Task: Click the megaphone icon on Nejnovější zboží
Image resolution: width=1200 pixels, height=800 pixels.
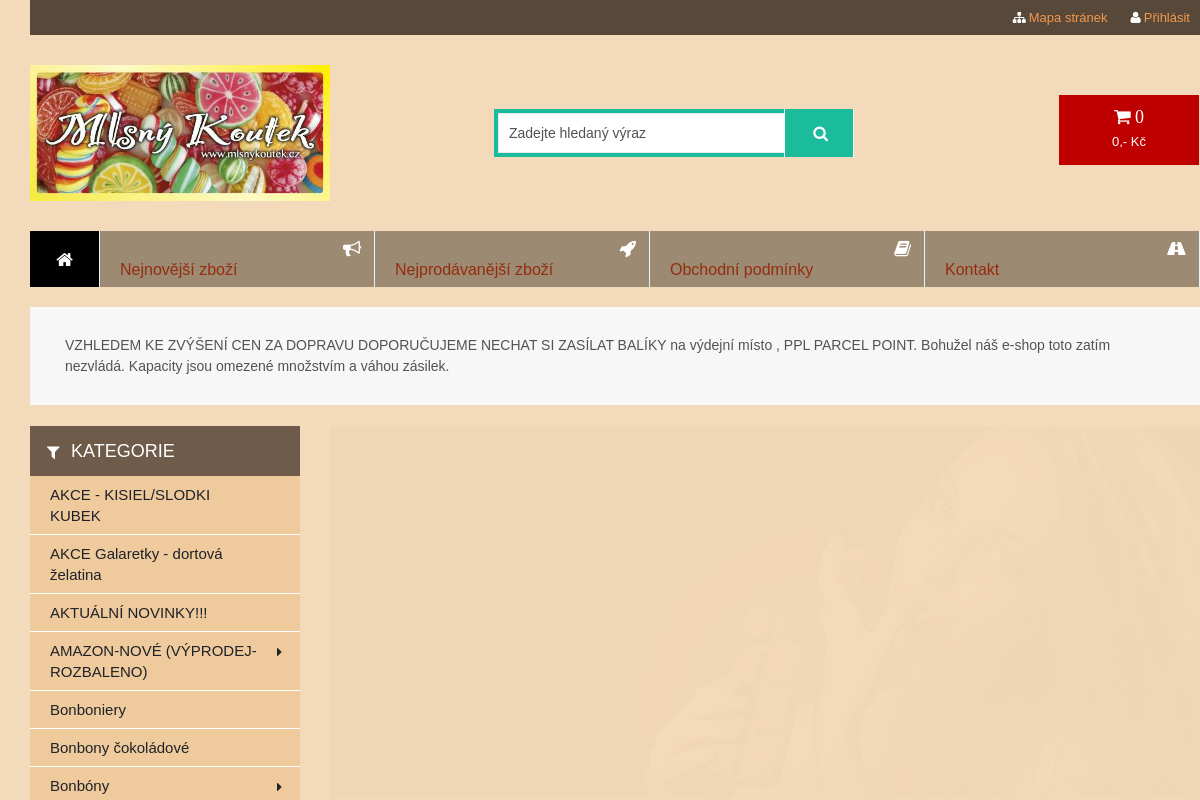Action: [352, 248]
